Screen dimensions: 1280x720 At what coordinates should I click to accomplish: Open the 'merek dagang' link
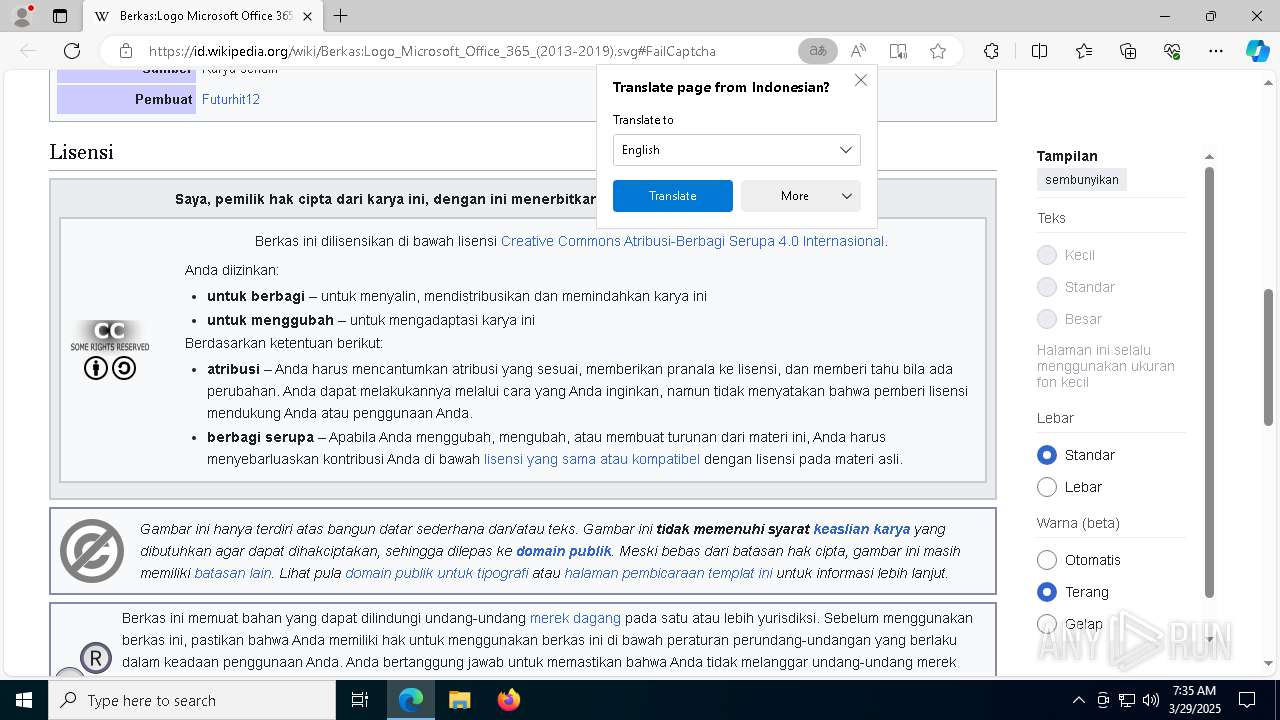(575, 618)
